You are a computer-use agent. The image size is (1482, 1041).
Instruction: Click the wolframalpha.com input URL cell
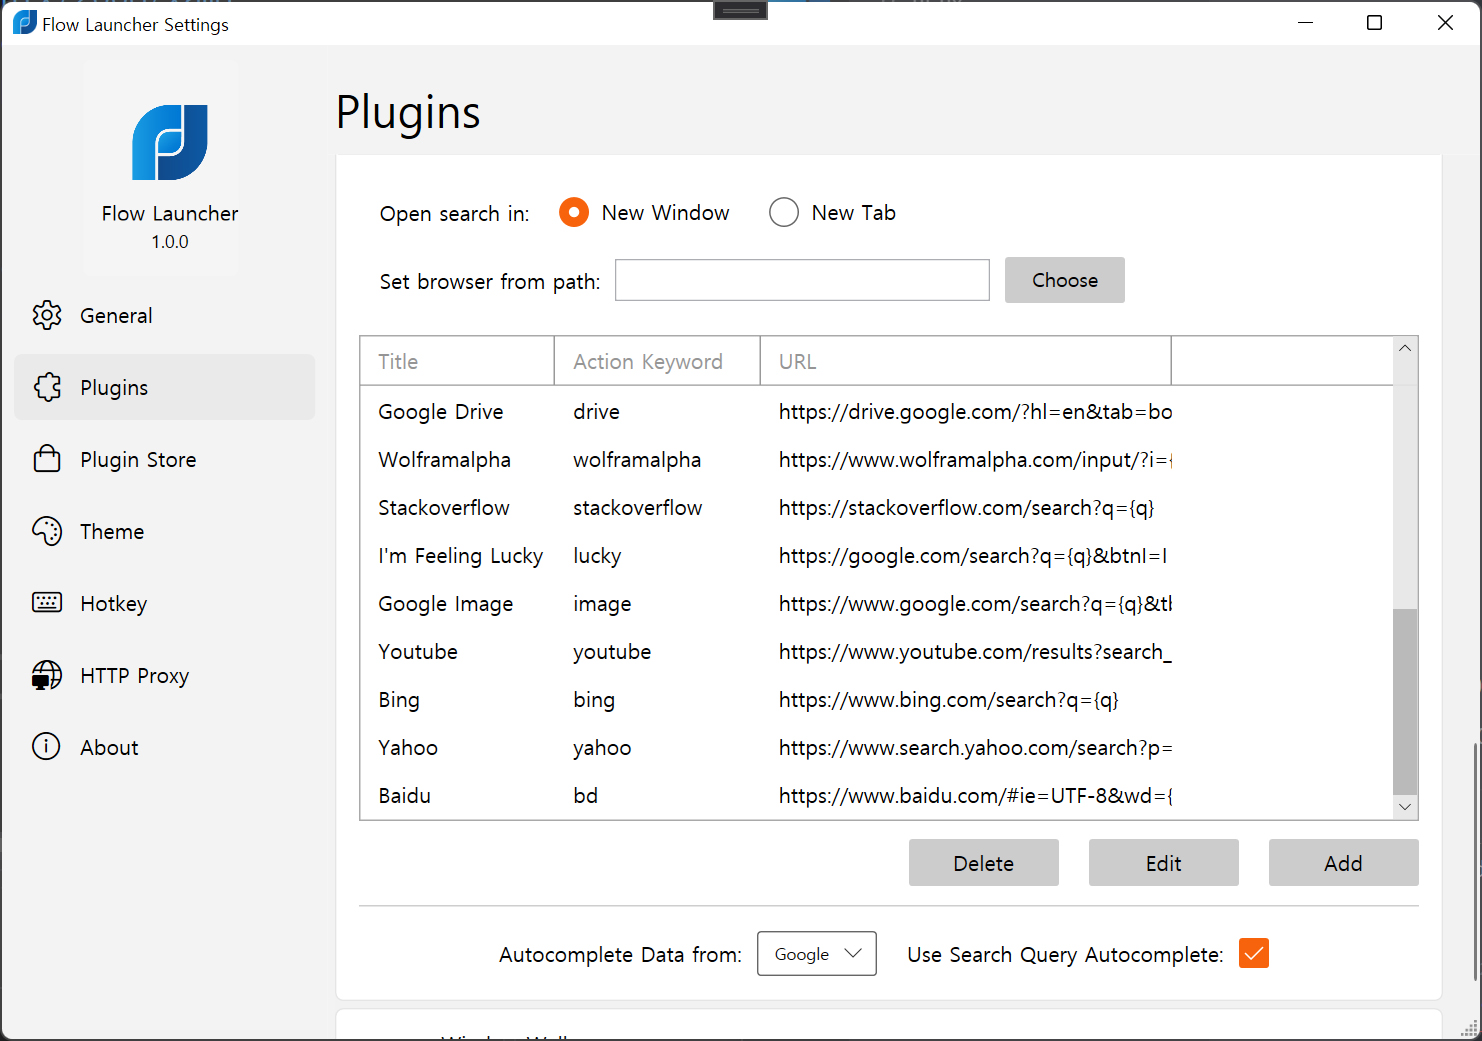point(975,459)
